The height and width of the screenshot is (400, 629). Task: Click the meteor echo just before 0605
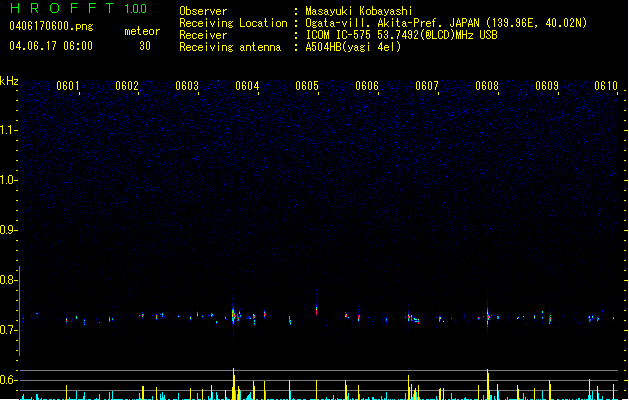coord(317,310)
